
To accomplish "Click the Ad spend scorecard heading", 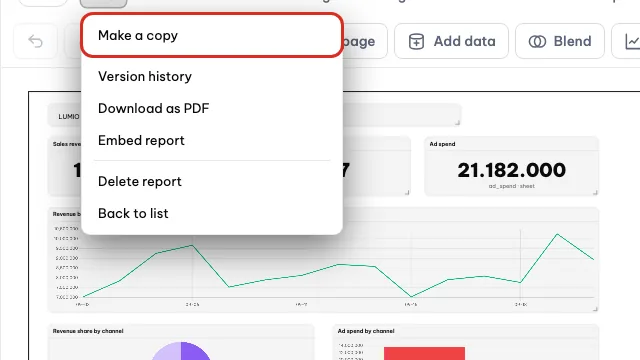I will (x=442, y=144).
